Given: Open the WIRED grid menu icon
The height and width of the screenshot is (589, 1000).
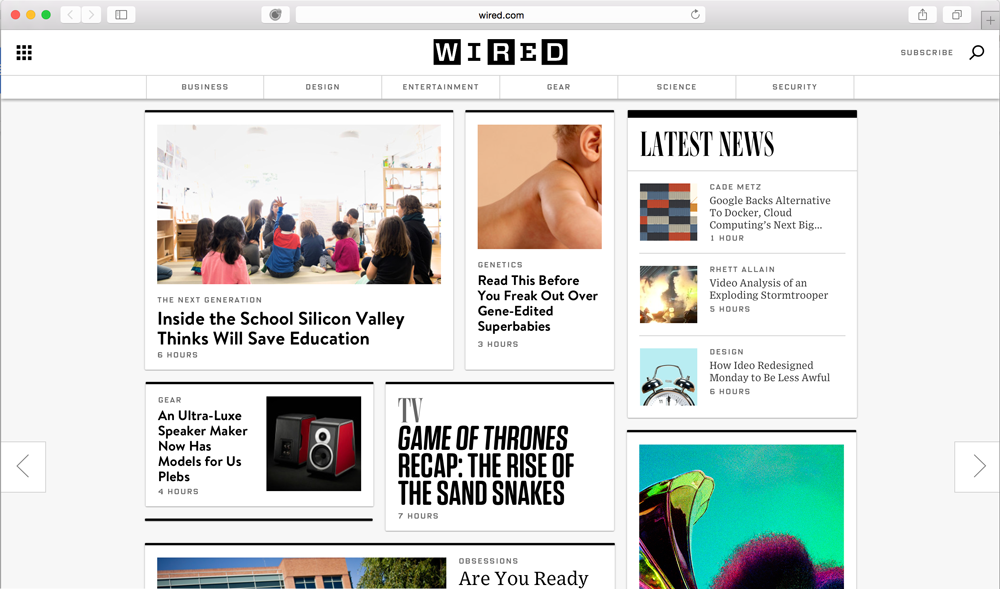Looking at the screenshot, I should pos(24,52).
